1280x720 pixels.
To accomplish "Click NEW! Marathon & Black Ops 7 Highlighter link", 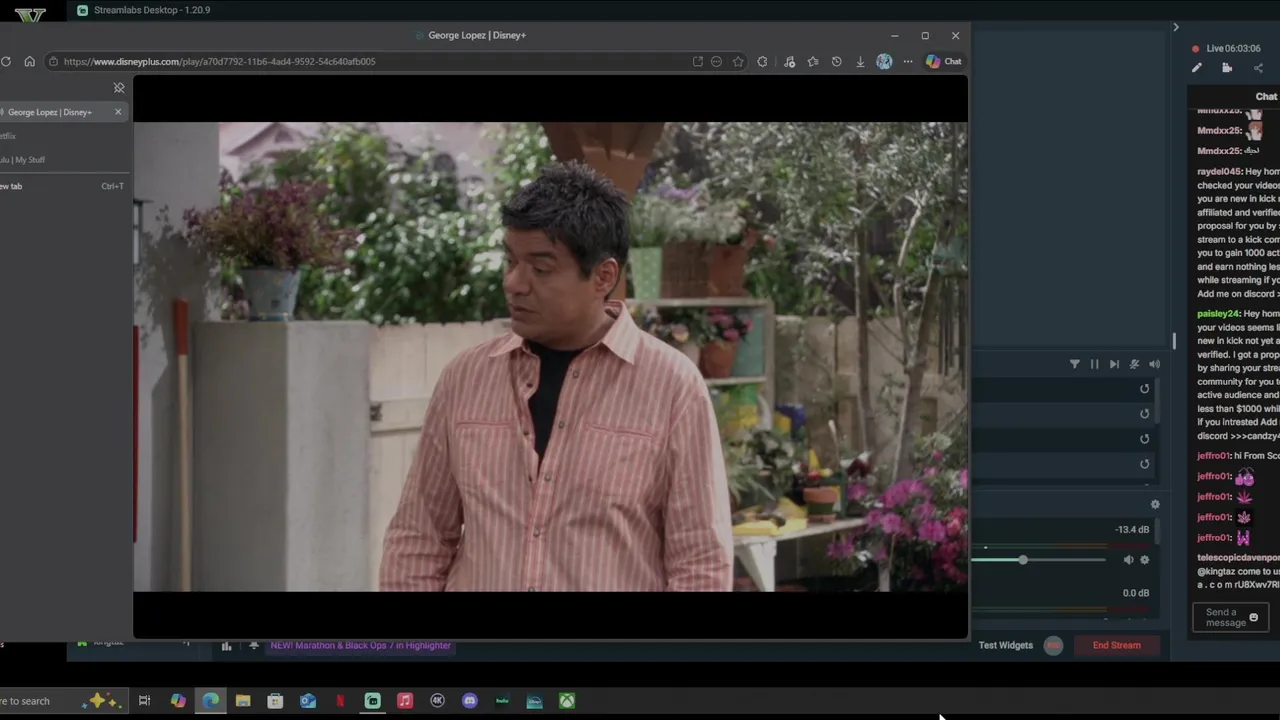I will [x=360, y=646].
